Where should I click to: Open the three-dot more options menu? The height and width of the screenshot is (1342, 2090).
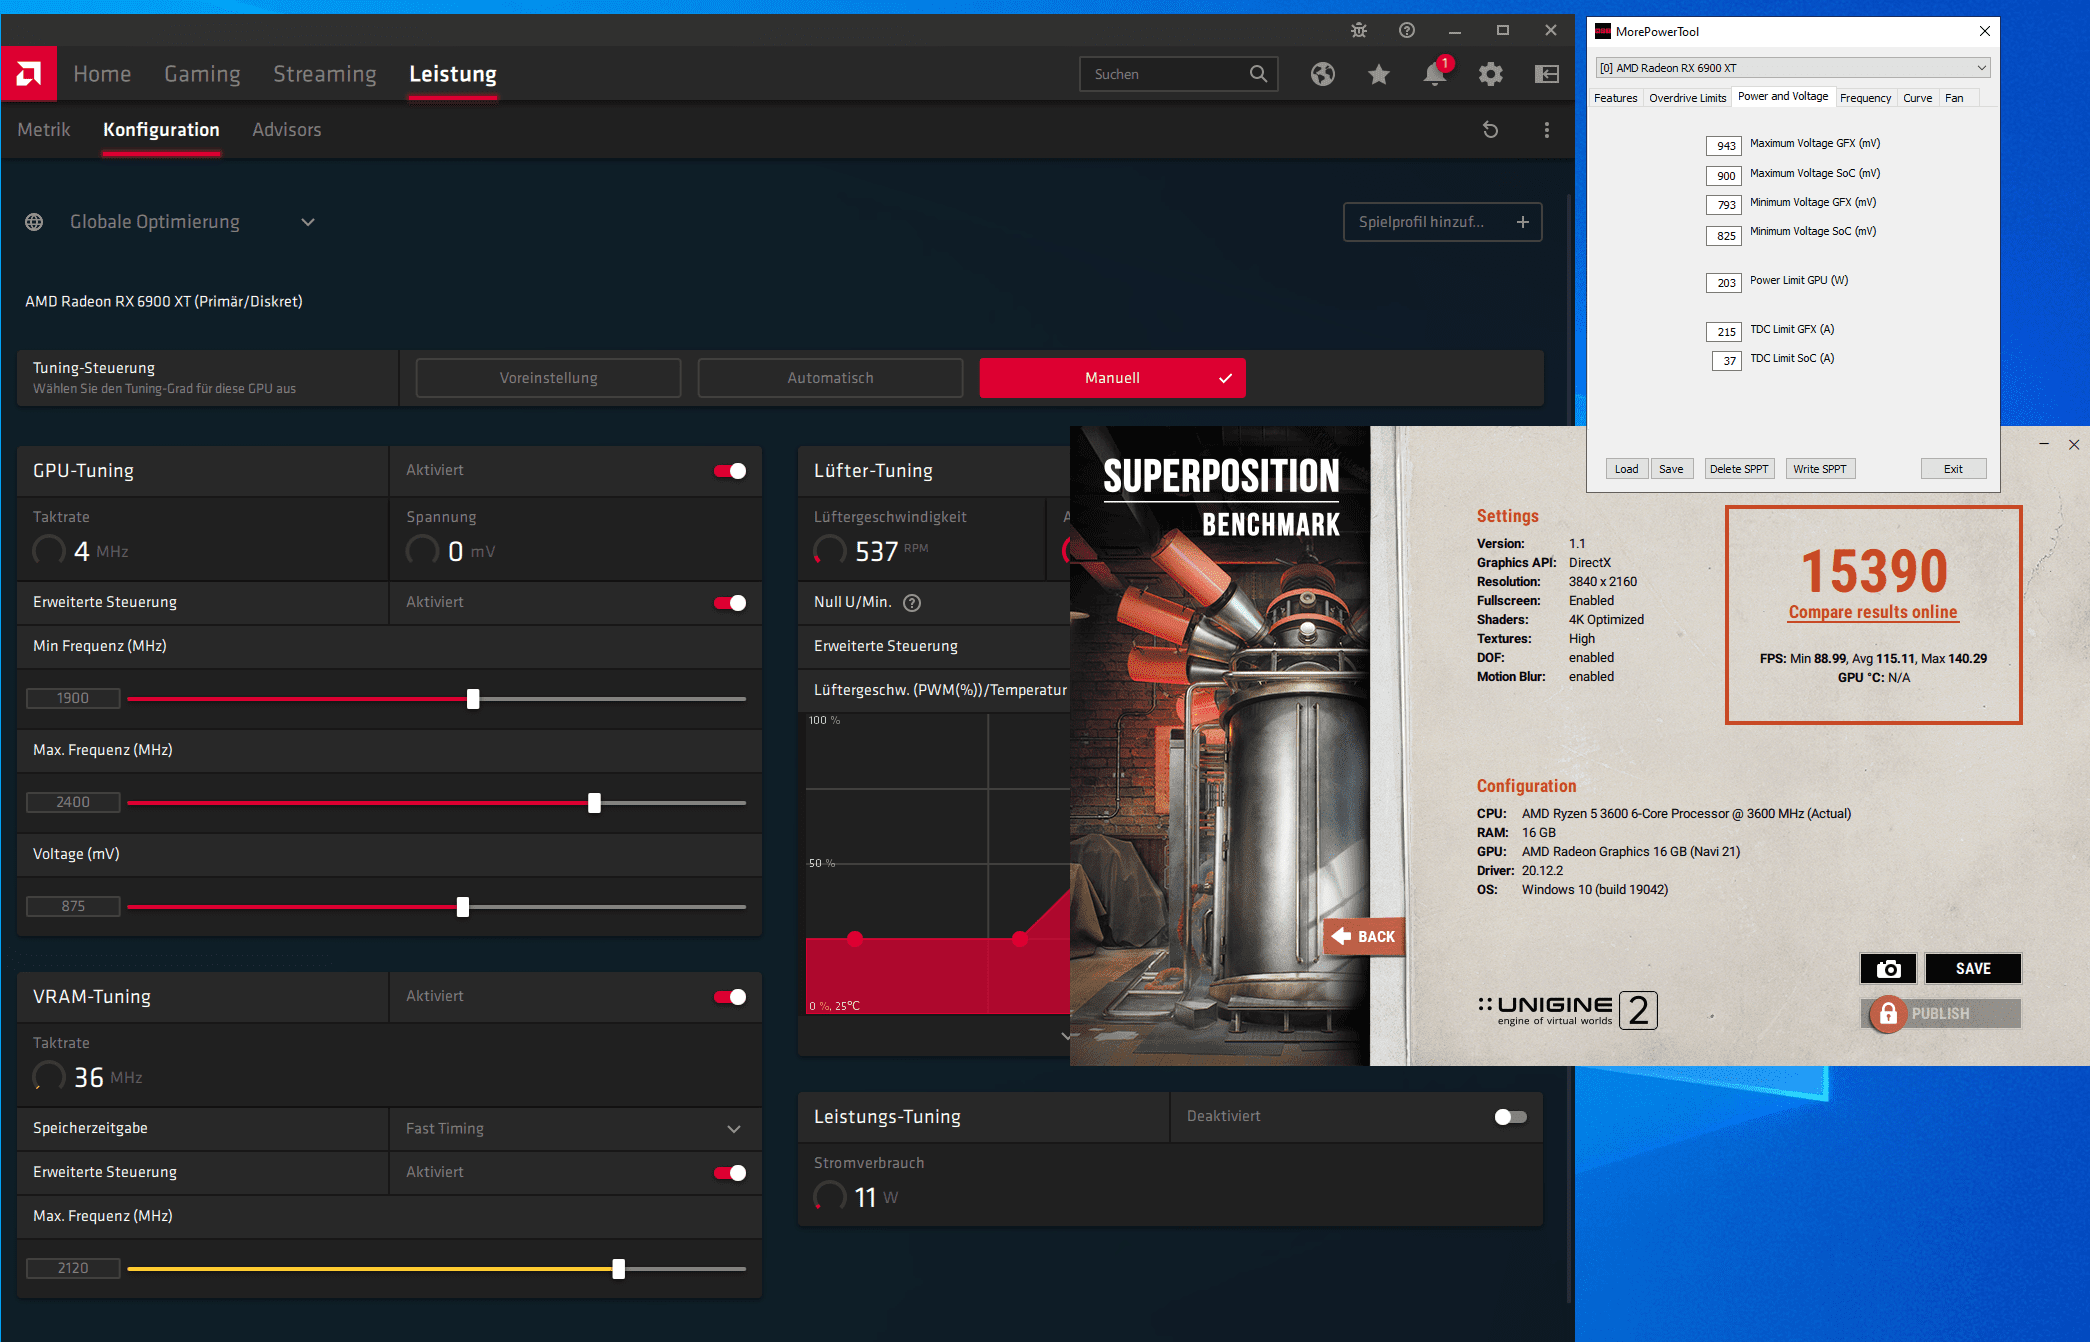tap(1547, 130)
